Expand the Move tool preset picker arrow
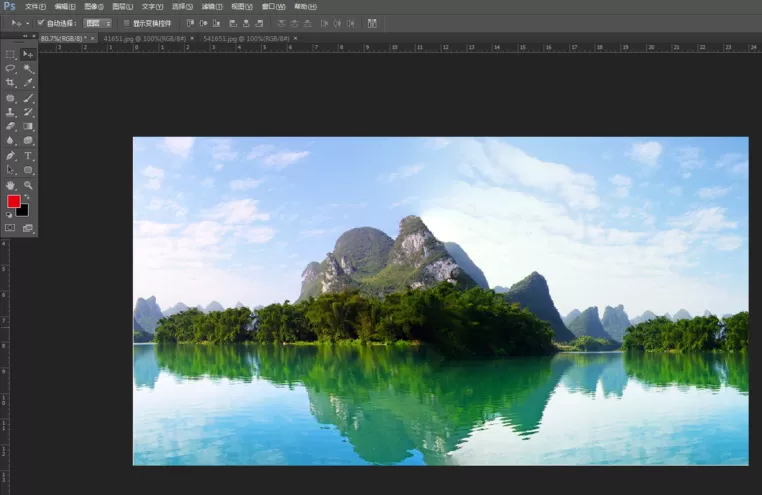The height and width of the screenshot is (495, 762). pos(27,23)
